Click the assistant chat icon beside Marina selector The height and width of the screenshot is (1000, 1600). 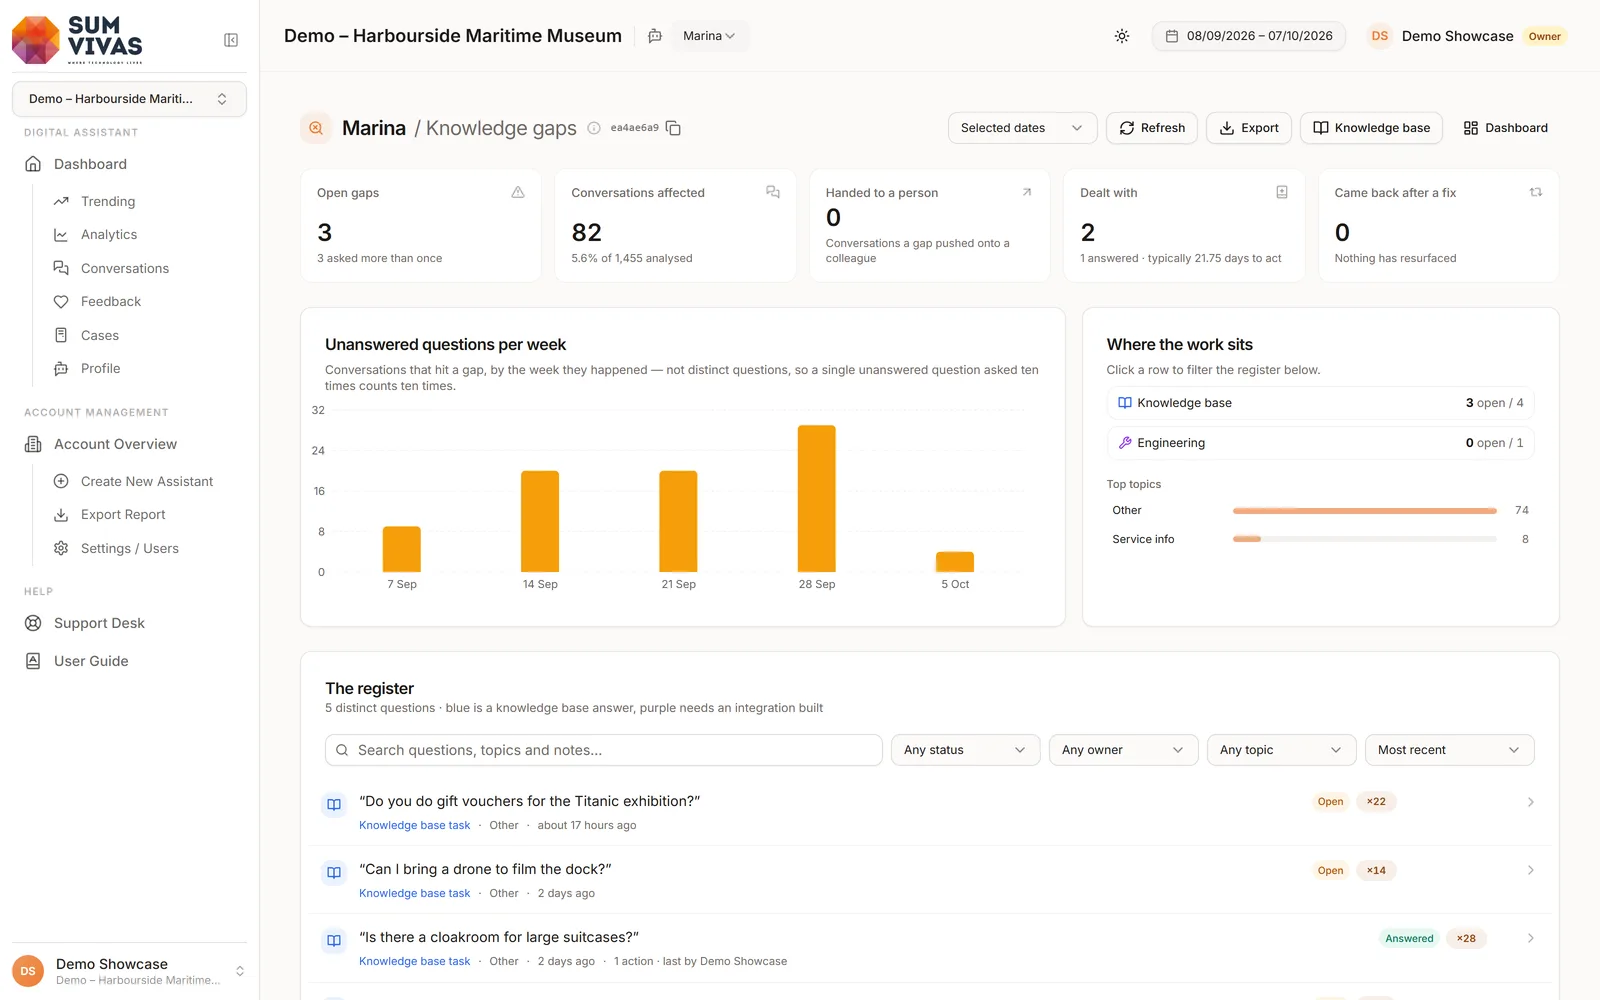pos(655,36)
